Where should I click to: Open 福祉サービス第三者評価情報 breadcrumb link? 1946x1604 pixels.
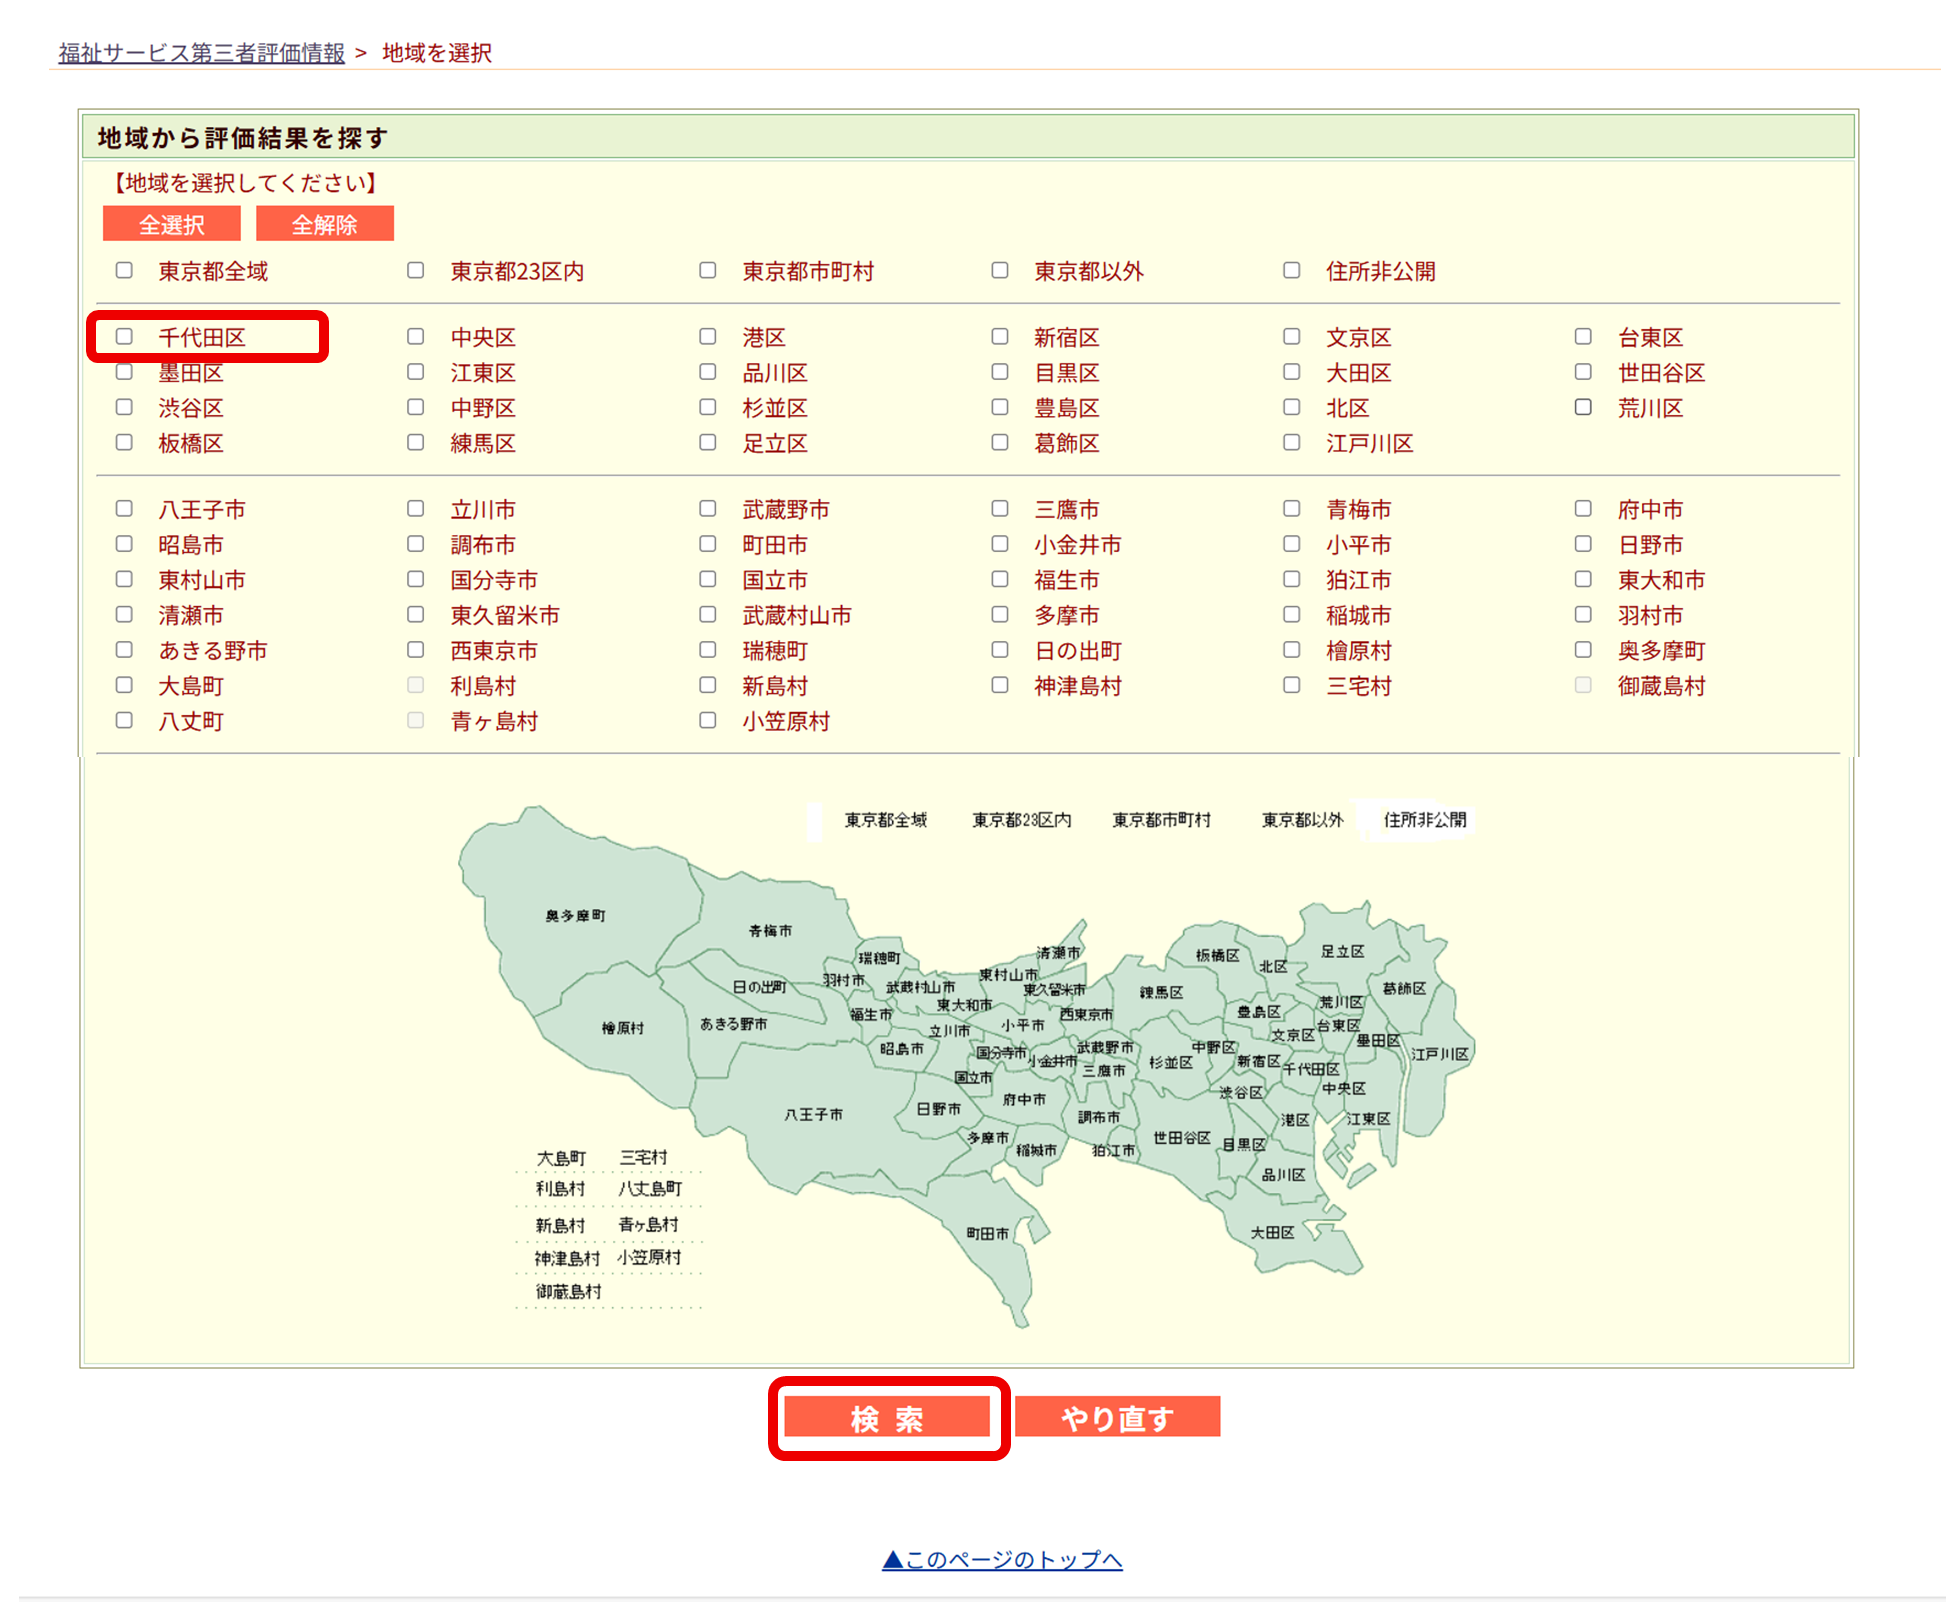pos(201,53)
